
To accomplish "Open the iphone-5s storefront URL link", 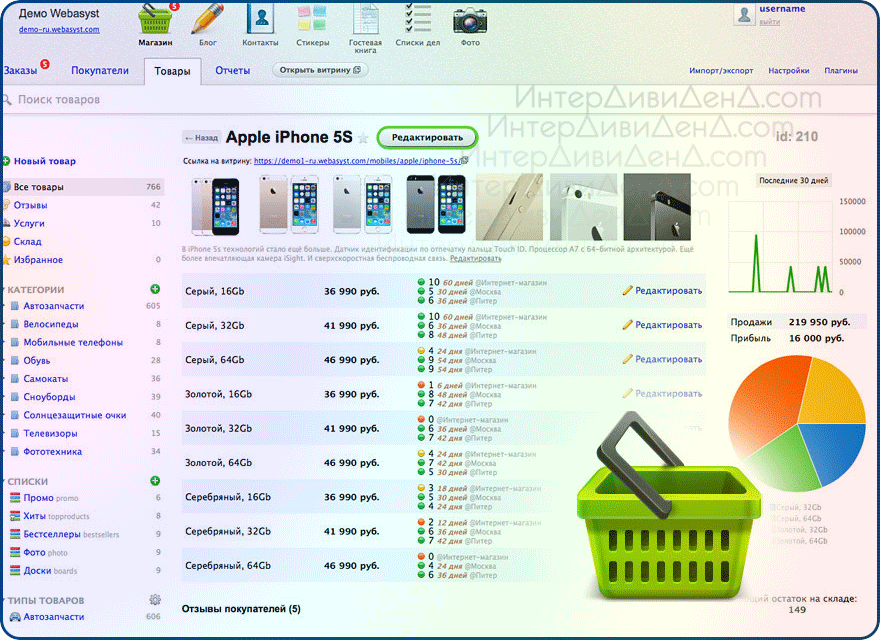I will pos(356,161).
